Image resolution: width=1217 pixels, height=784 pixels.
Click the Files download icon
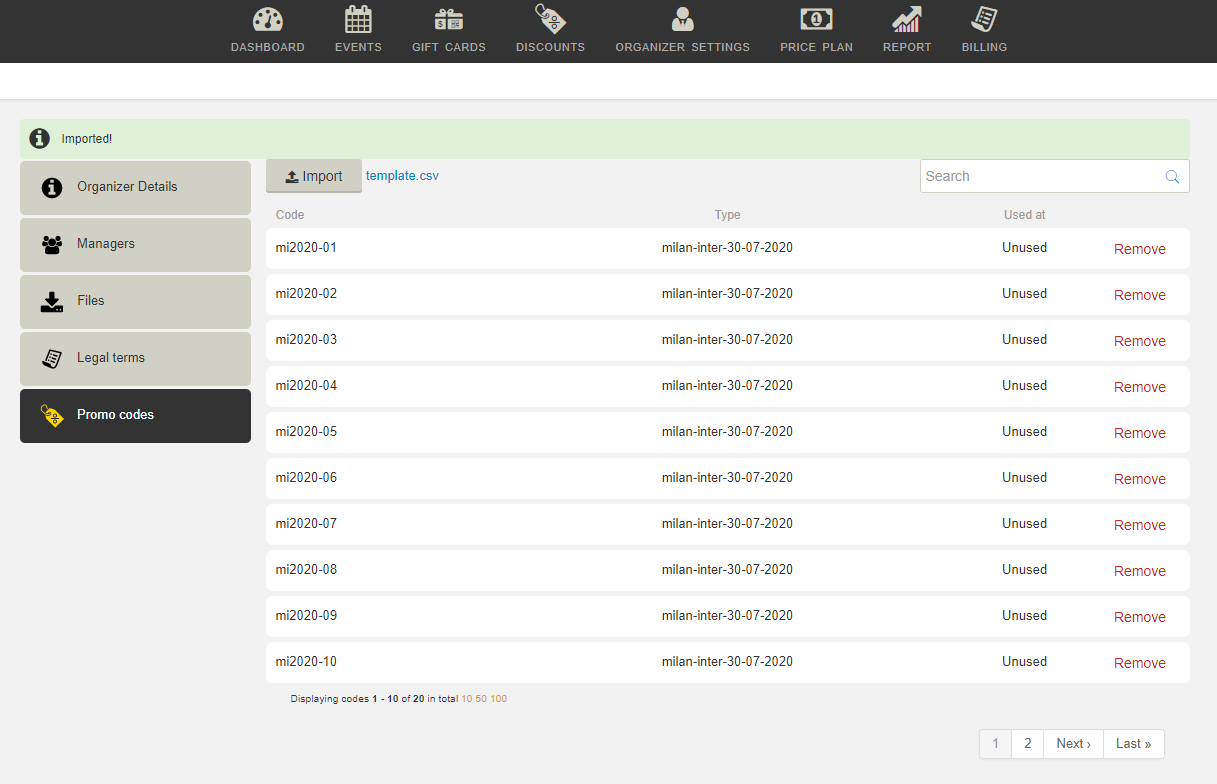(x=52, y=301)
